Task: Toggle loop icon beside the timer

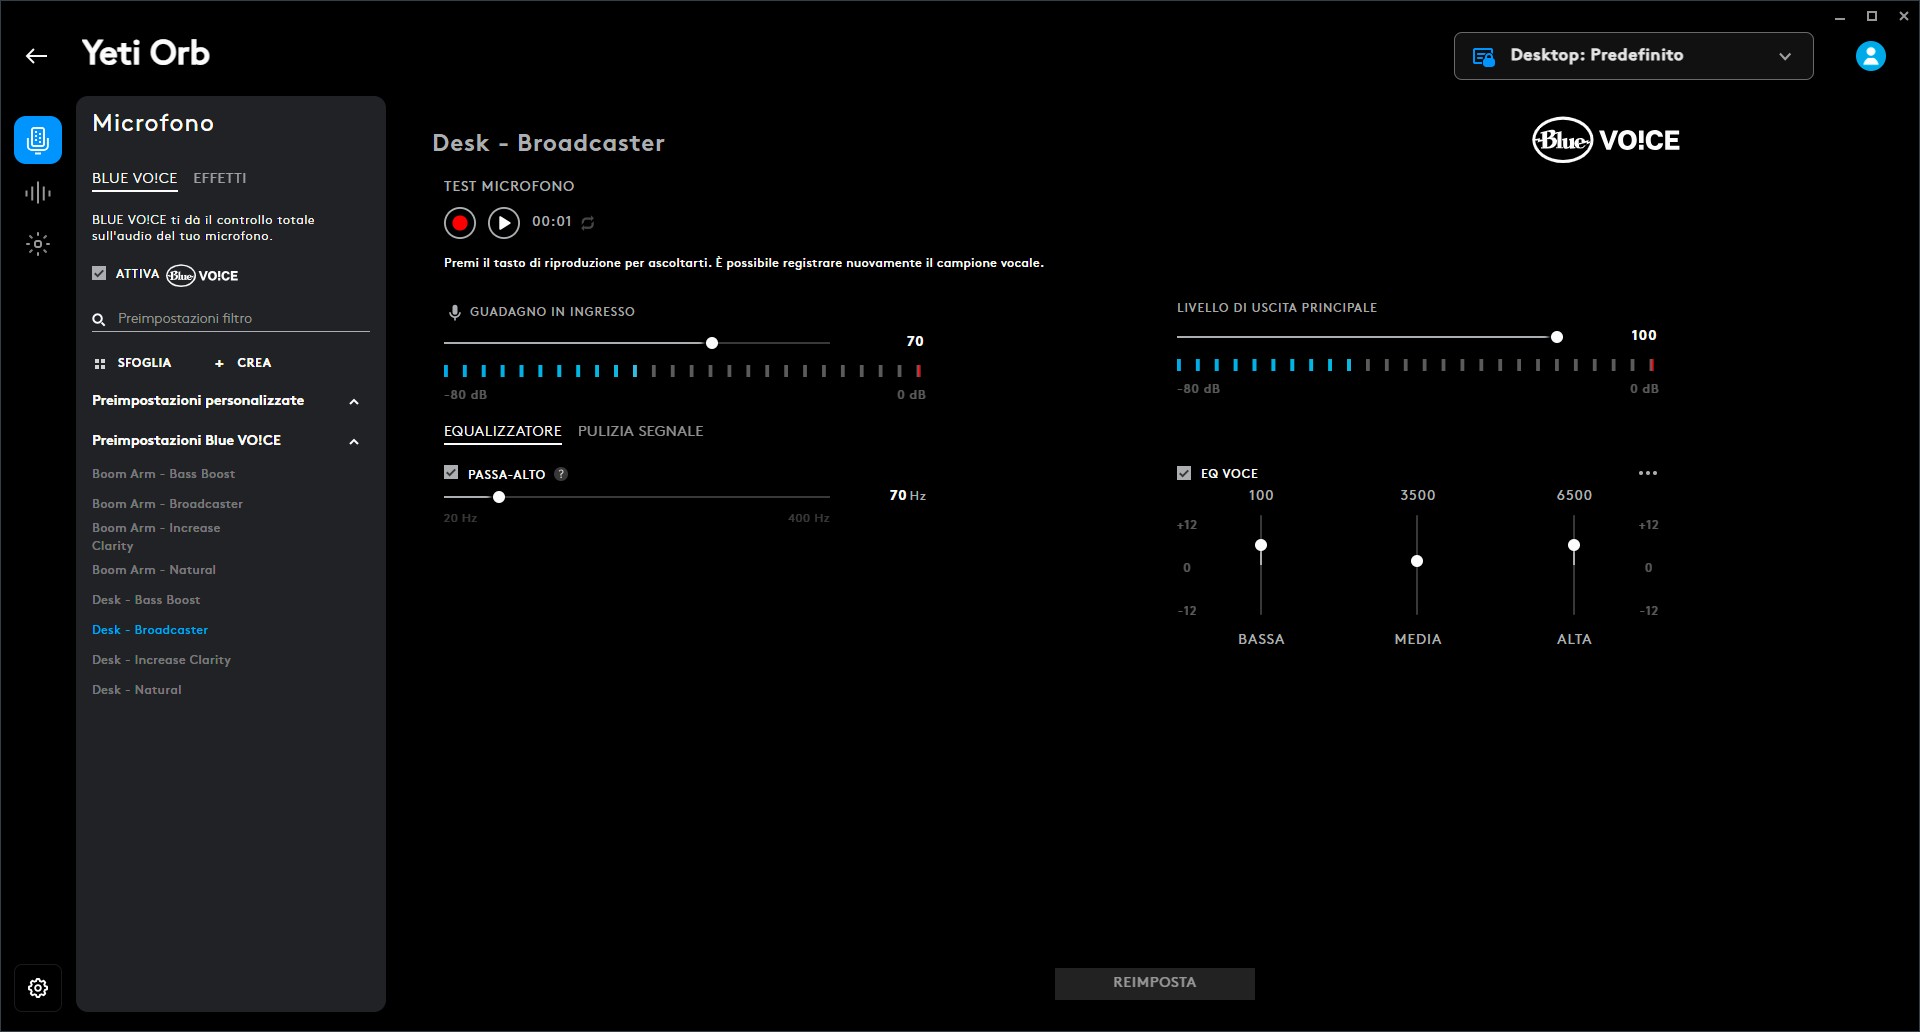Action: [588, 223]
